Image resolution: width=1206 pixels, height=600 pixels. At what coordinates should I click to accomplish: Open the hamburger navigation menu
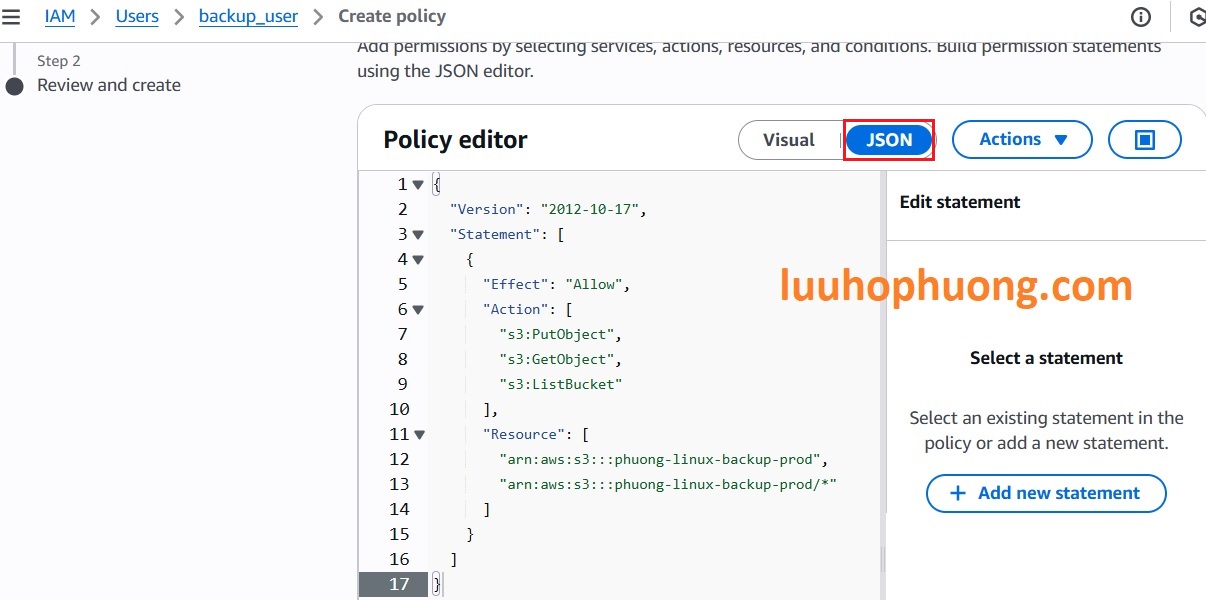coord(11,17)
